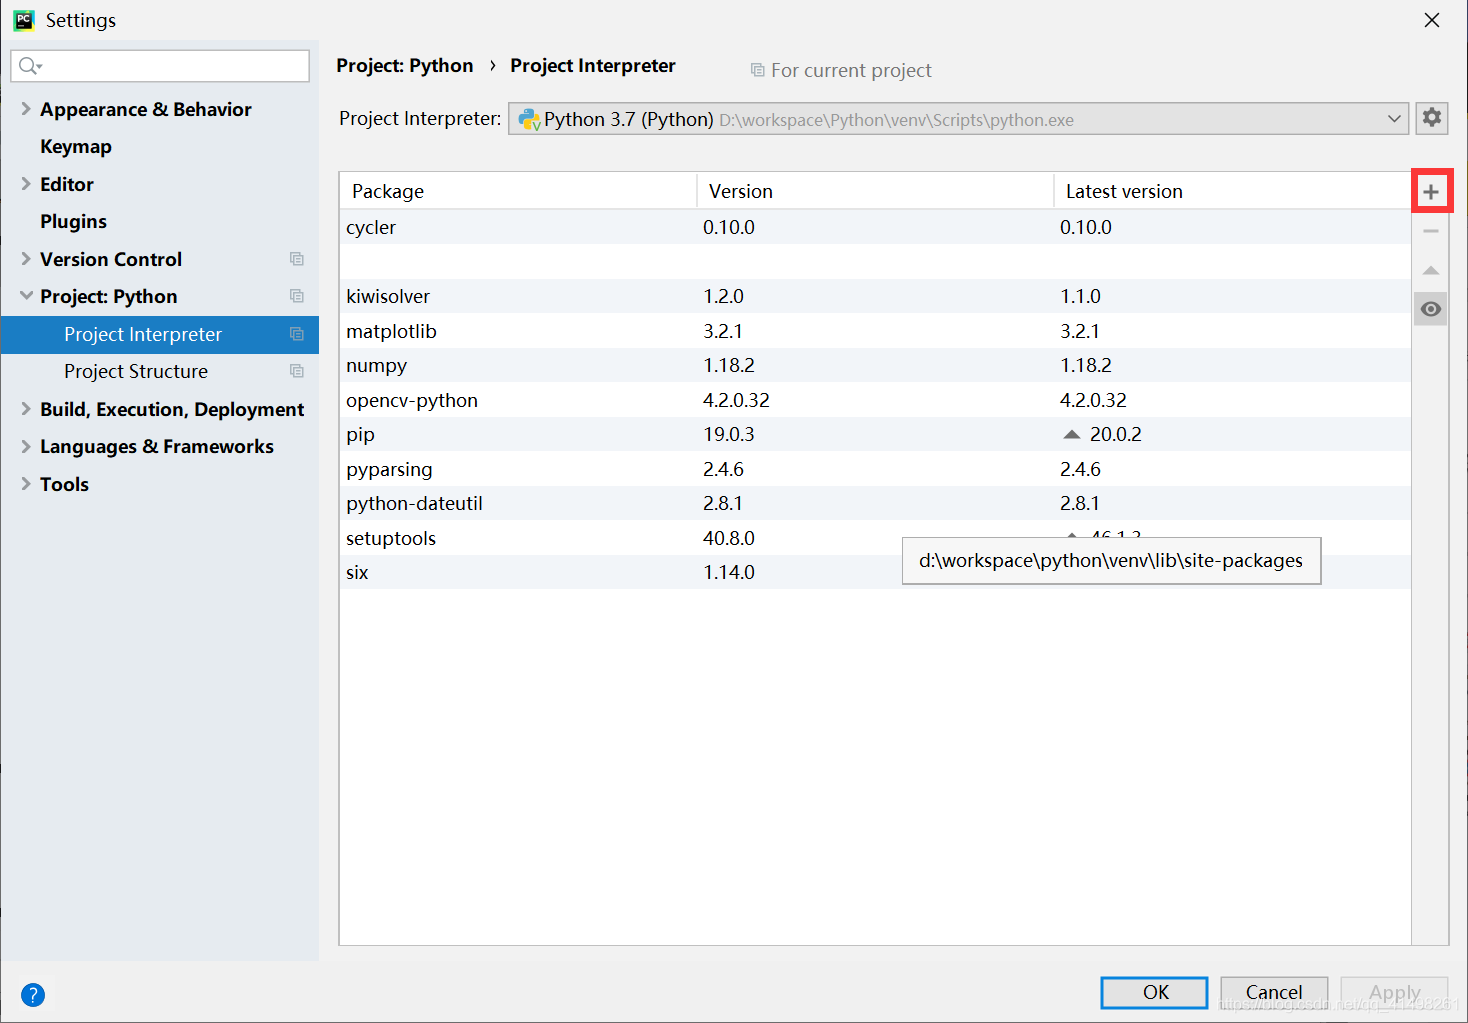The height and width of the screenshot is (1023, 1468).
Task: Open the Keymap settings page
Action: (x=76, y=146)
